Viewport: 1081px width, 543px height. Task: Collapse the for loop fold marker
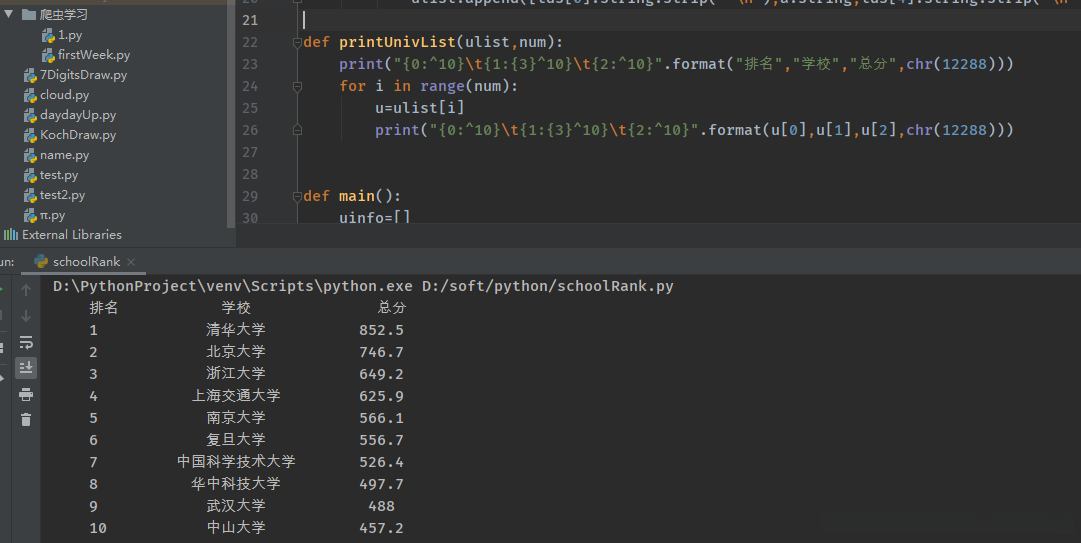click(297, 86)
